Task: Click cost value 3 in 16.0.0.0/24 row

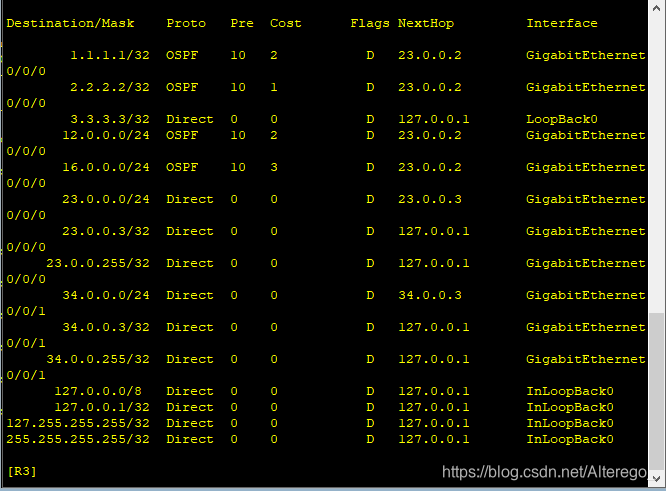Action: [x=274, y=167]
